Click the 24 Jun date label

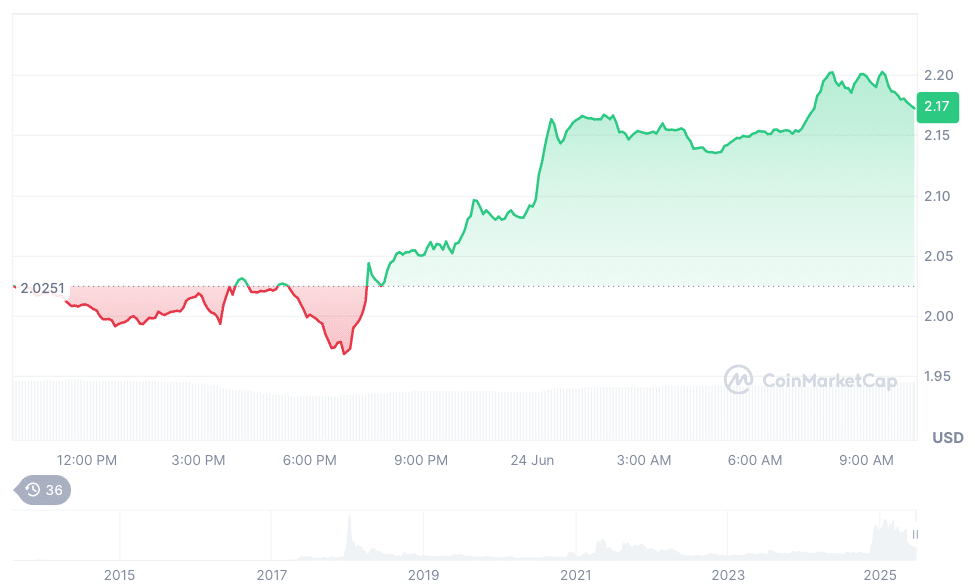(x=533, y=460)
